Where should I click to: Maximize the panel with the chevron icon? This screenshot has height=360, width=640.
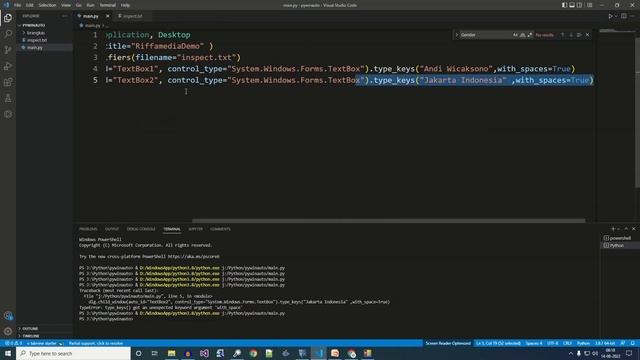[x=626, y=229]
